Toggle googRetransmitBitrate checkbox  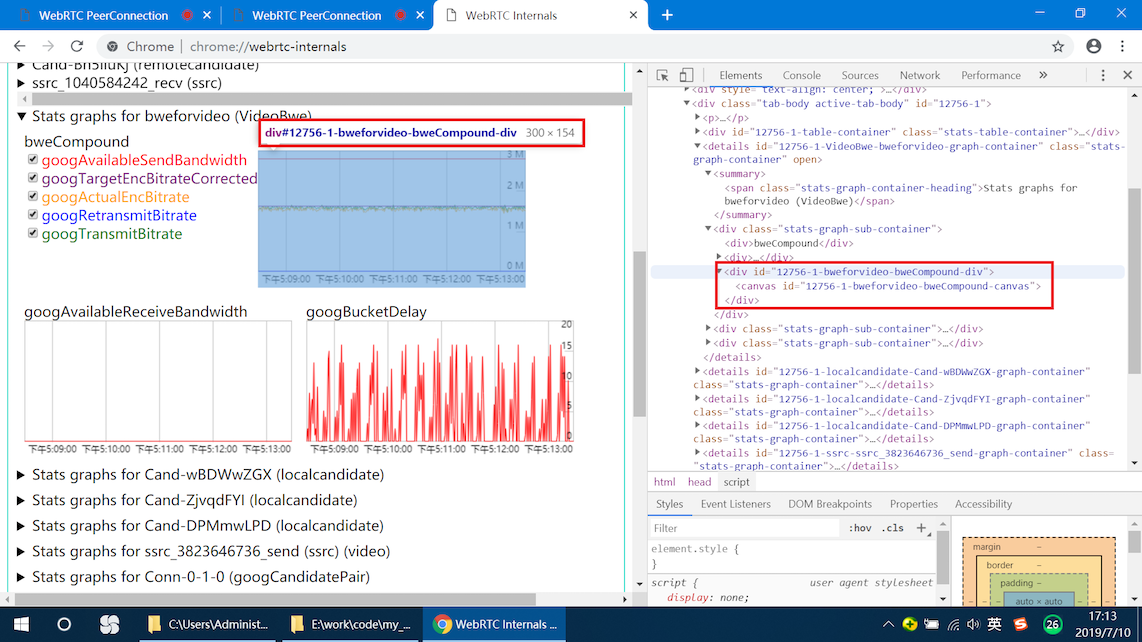(33, 215)
